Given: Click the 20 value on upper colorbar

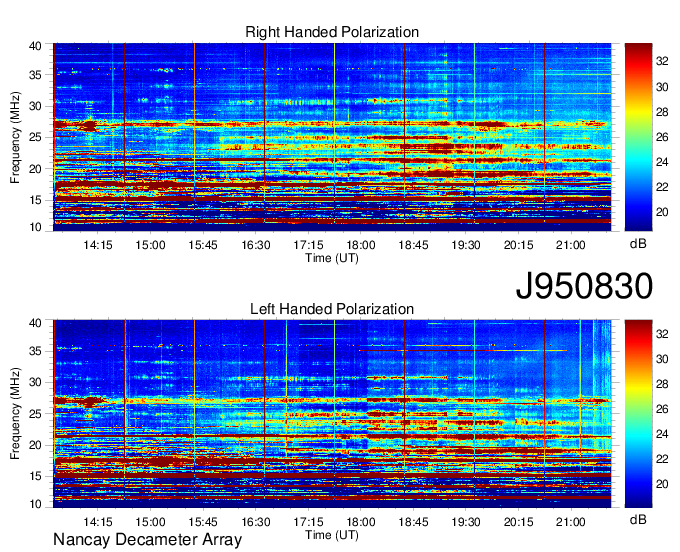Looking at the screenshot, I should [662, 212].
